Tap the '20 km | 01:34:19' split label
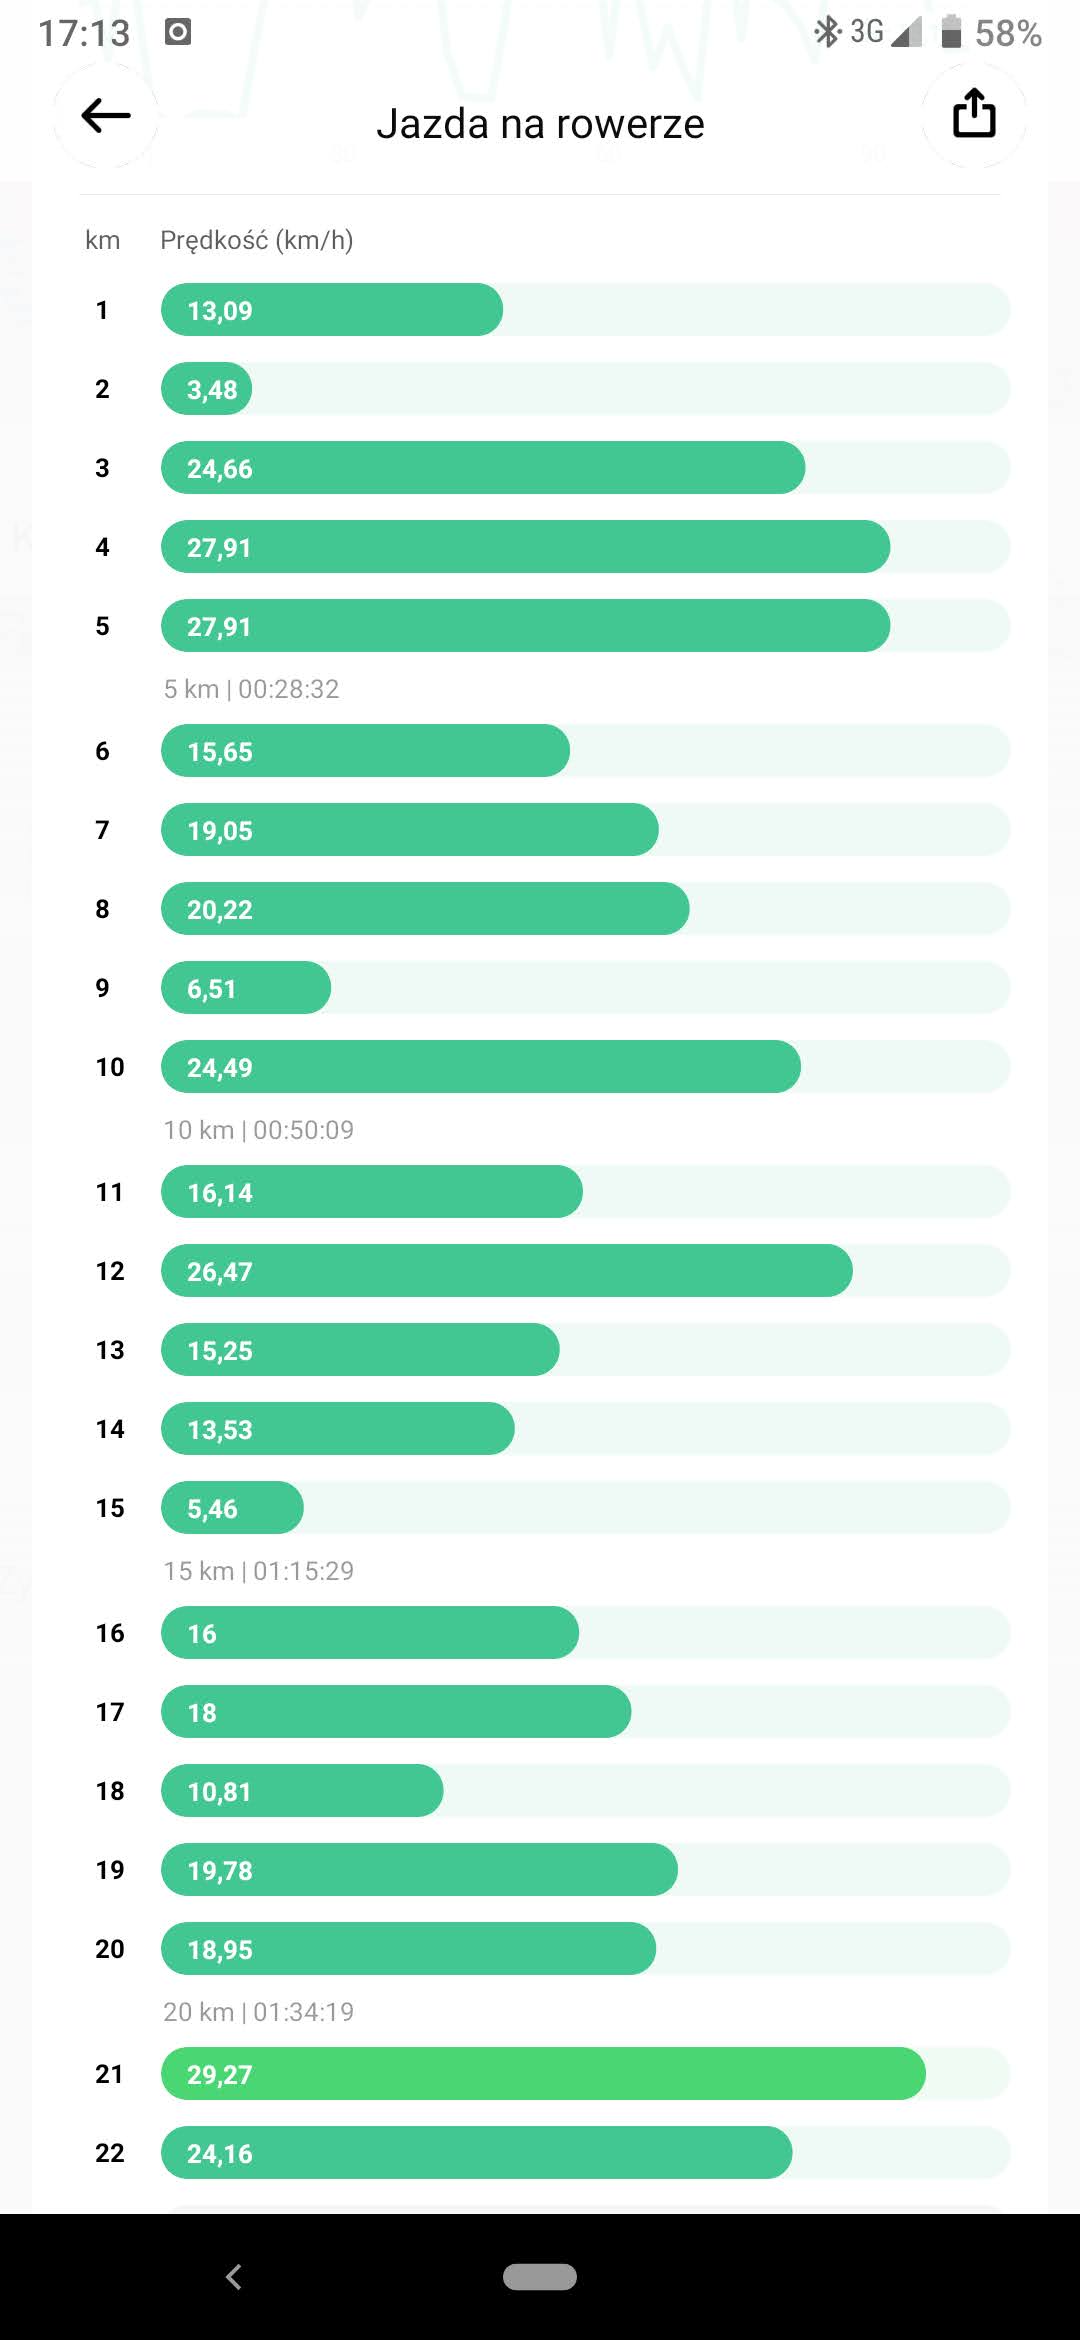 [259, 2012]
